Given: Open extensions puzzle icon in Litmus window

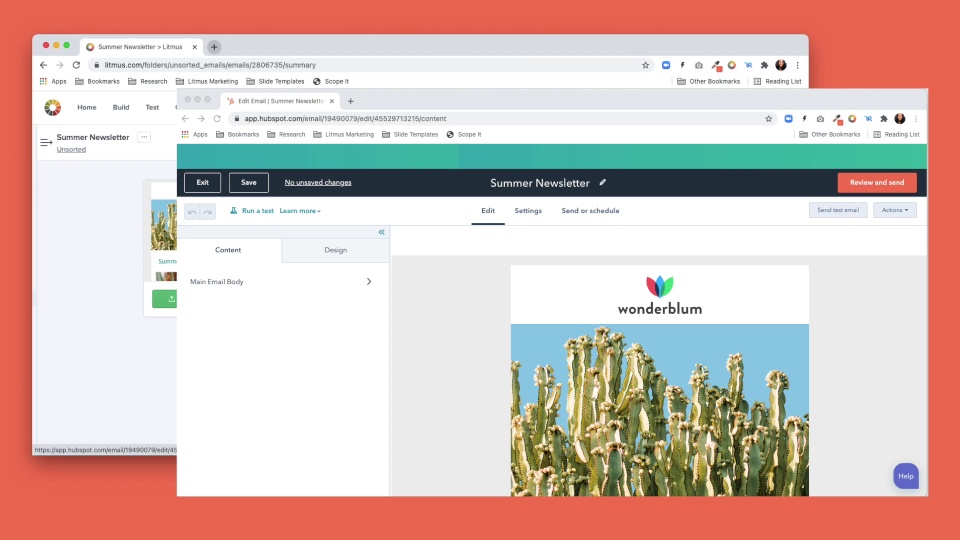Looking at the screenshot, I should [764, 65].
